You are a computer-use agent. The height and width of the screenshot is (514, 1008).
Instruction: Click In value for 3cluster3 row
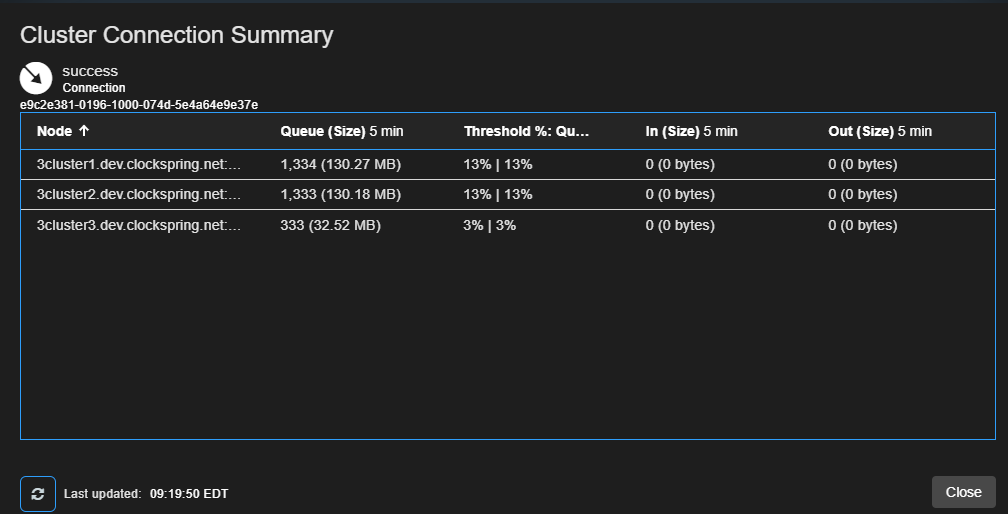pos(680,226)
